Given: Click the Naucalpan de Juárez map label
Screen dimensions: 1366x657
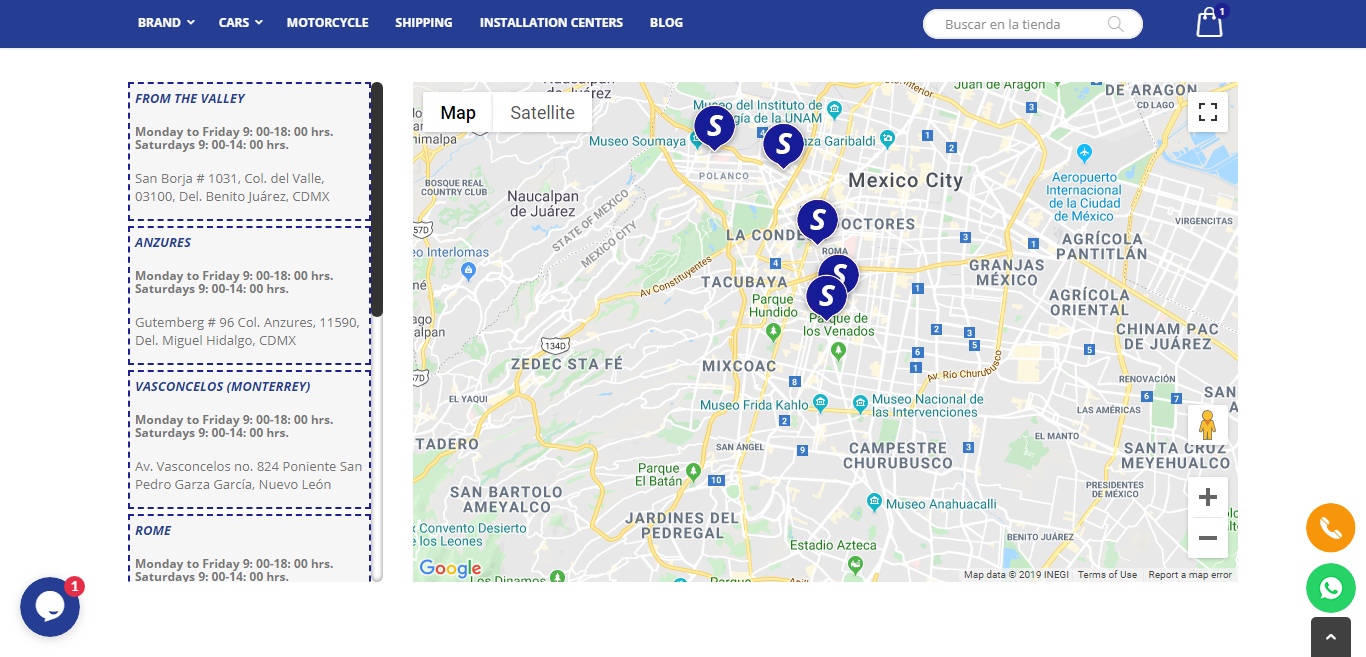Looking at the screenshot, I should [x=542, y=203].
